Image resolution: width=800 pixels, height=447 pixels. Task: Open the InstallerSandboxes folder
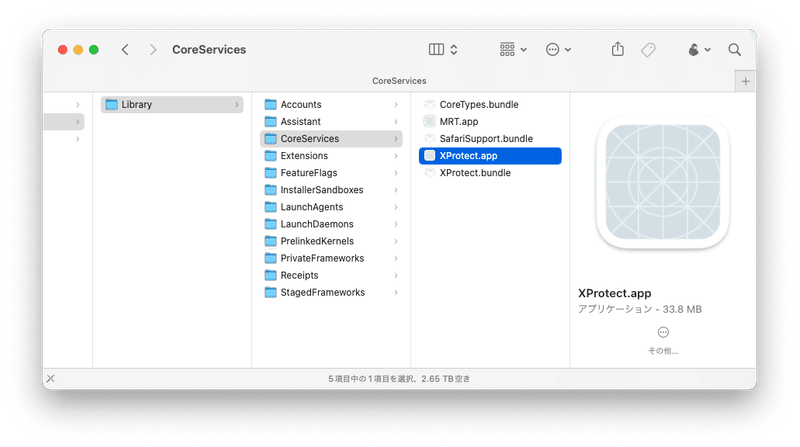tap(331, 190)
